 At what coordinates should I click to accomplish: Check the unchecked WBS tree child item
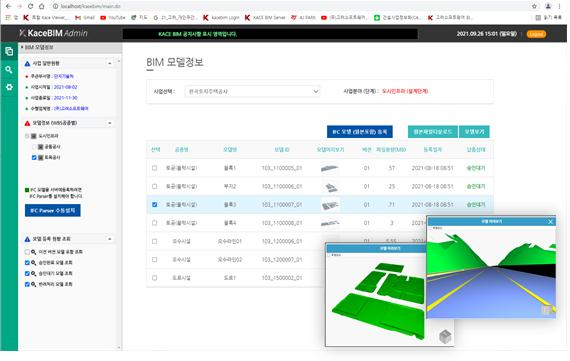(x=34, y=147)
